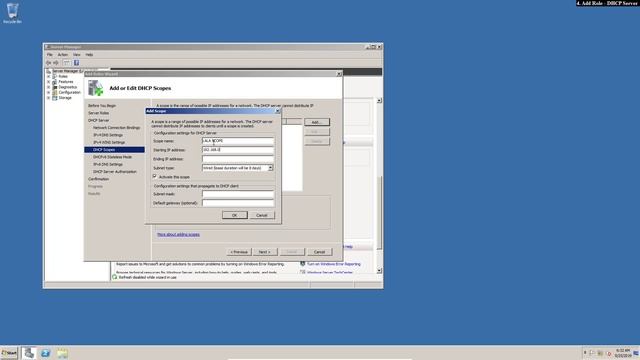
Task: Select the highlighted DHCP Scopes wizard step
Action: pos(114,150)
